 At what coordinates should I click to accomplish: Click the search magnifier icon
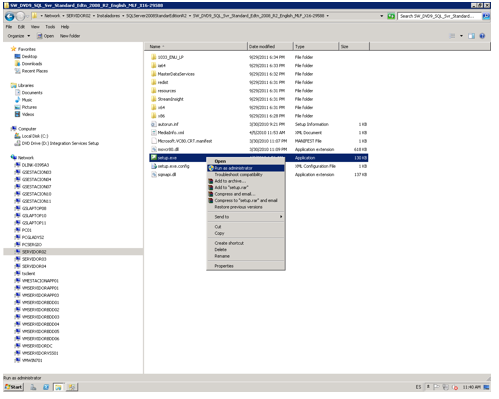[x=486, y=16]
